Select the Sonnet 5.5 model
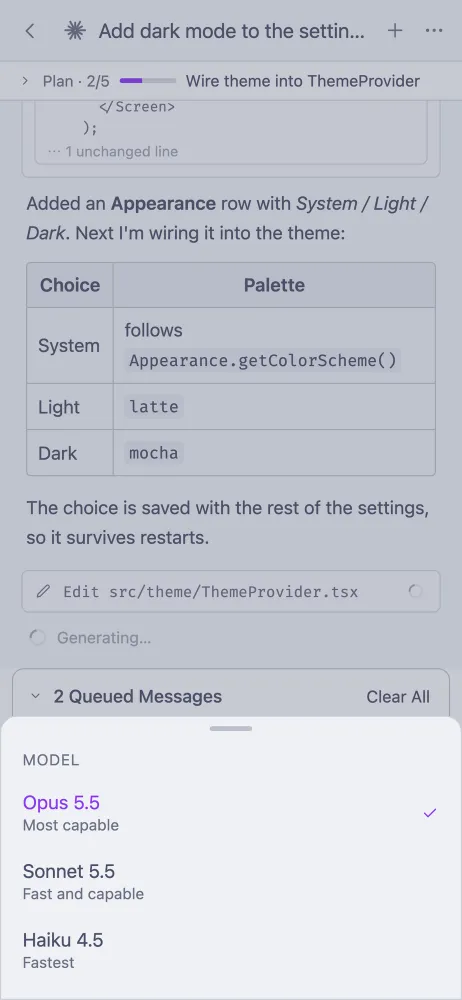 pos(231,881)
